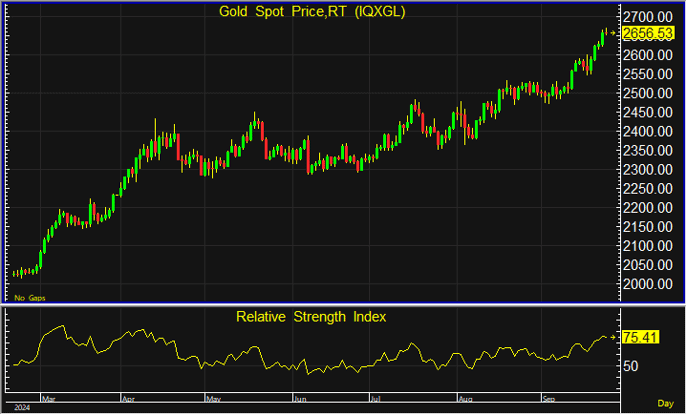
Task: Click the 2000.00 level on the price axis
Action: click(x=647, y=284)
